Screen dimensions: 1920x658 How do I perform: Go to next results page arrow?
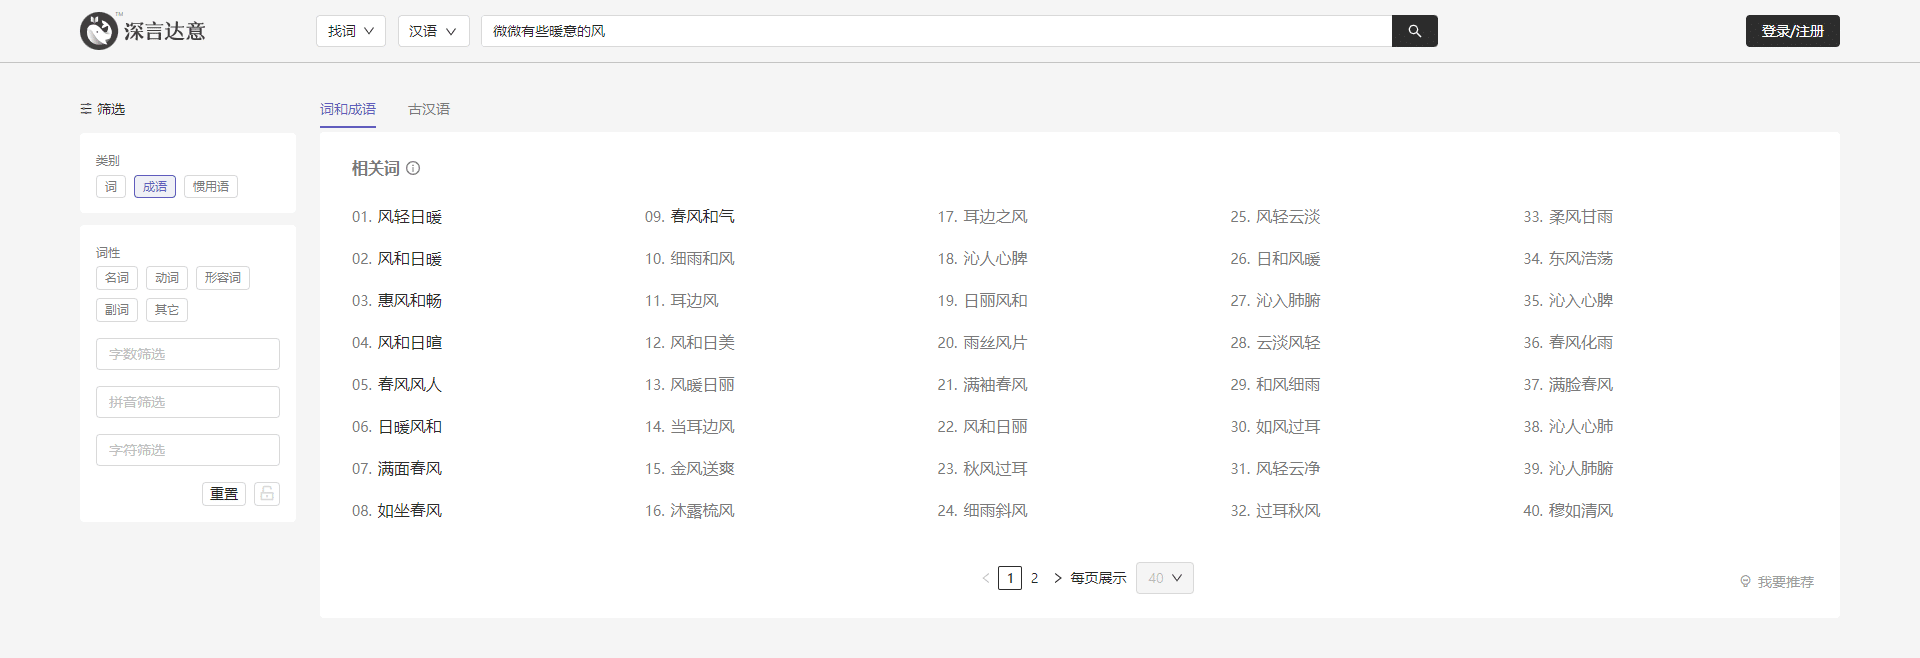(1058, 578)
